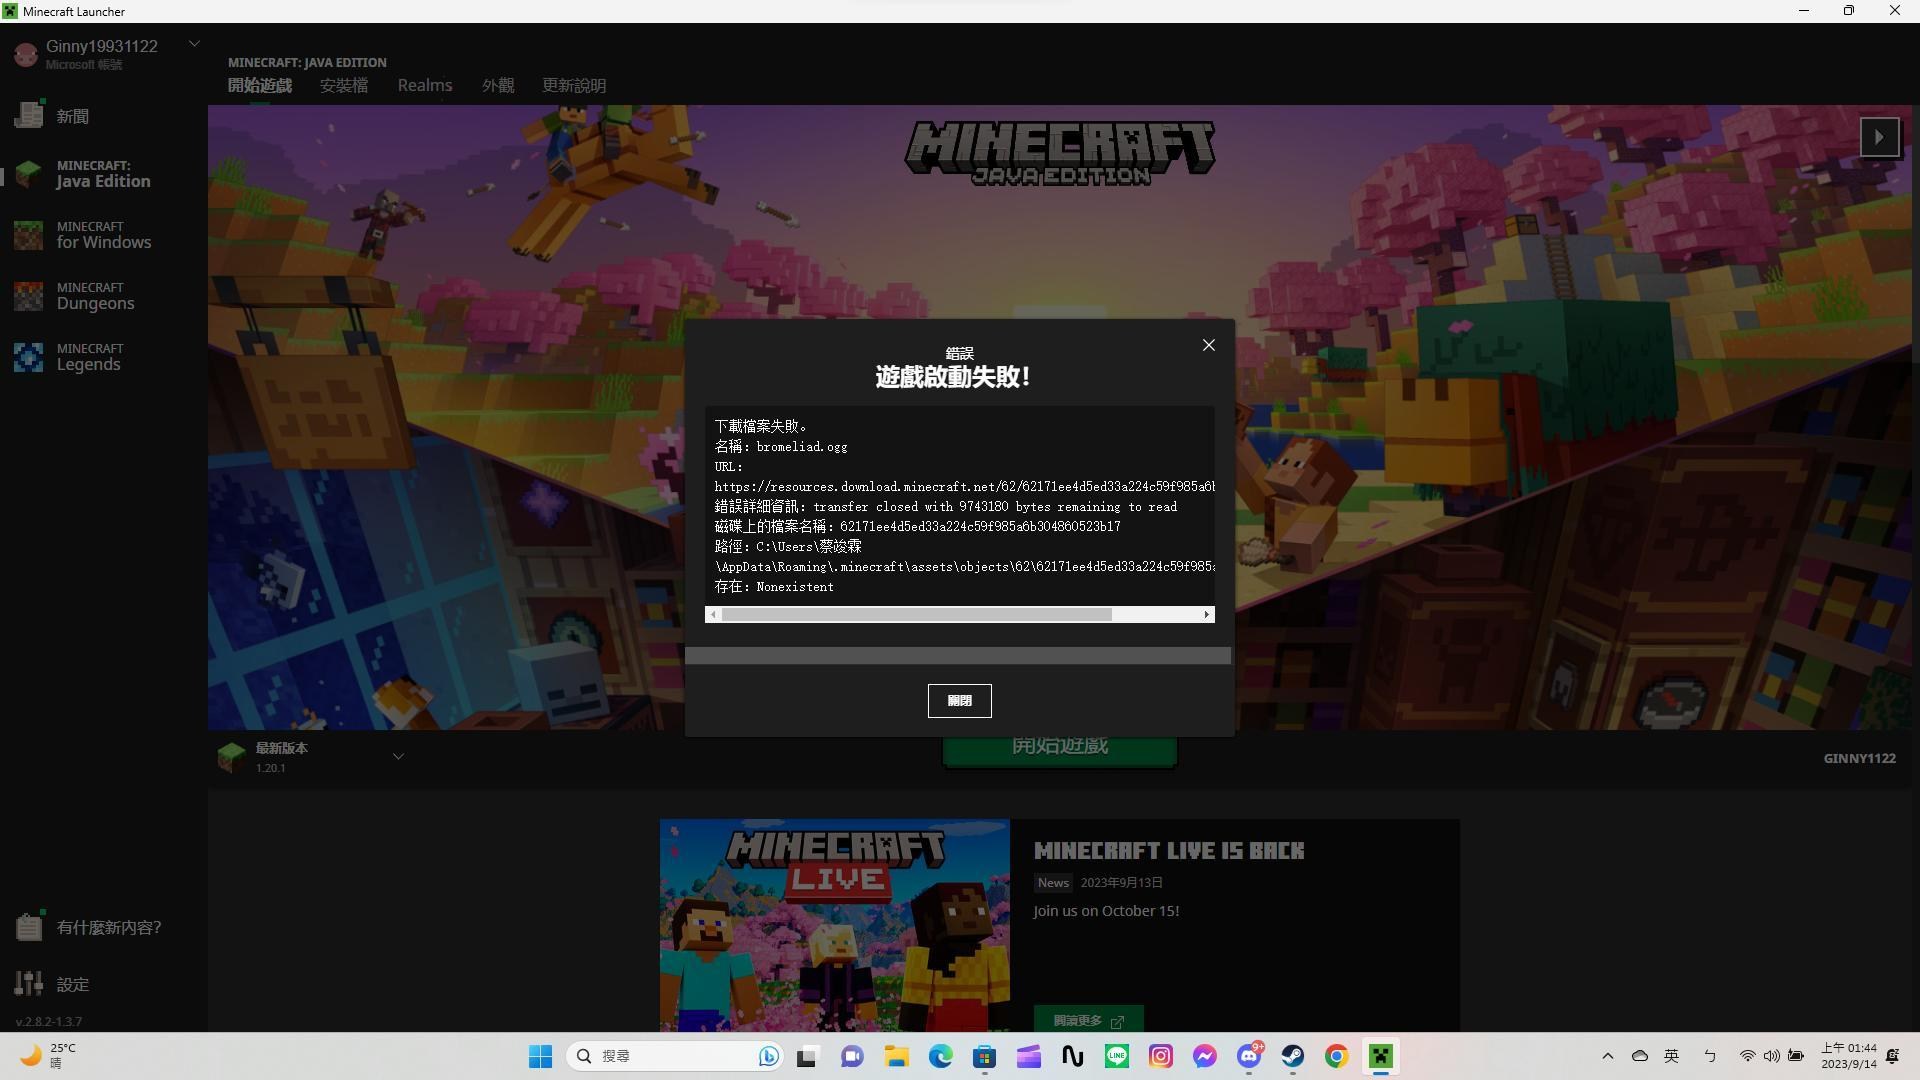Expand hidden system tray icons
The image size is (1920, 1080).
[x=1607, y=1056]
